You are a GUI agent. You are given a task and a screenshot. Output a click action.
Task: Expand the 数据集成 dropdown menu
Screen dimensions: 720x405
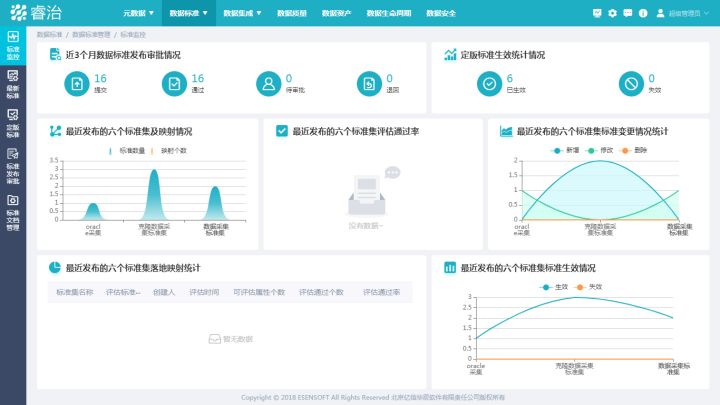pyautogui.click(x=242, y=13)
